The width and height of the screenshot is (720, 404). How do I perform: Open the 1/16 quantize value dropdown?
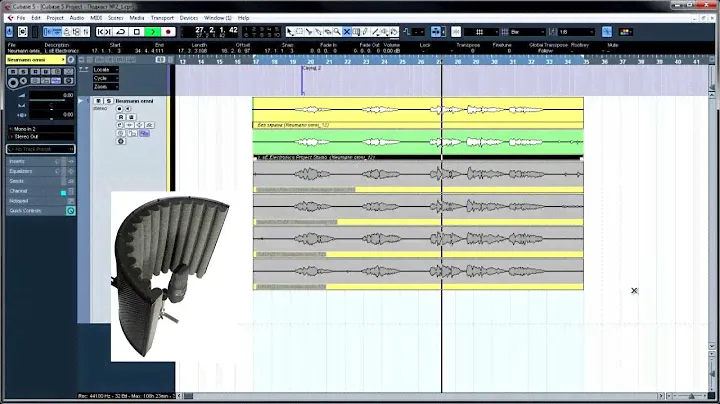tap(578, 31)
